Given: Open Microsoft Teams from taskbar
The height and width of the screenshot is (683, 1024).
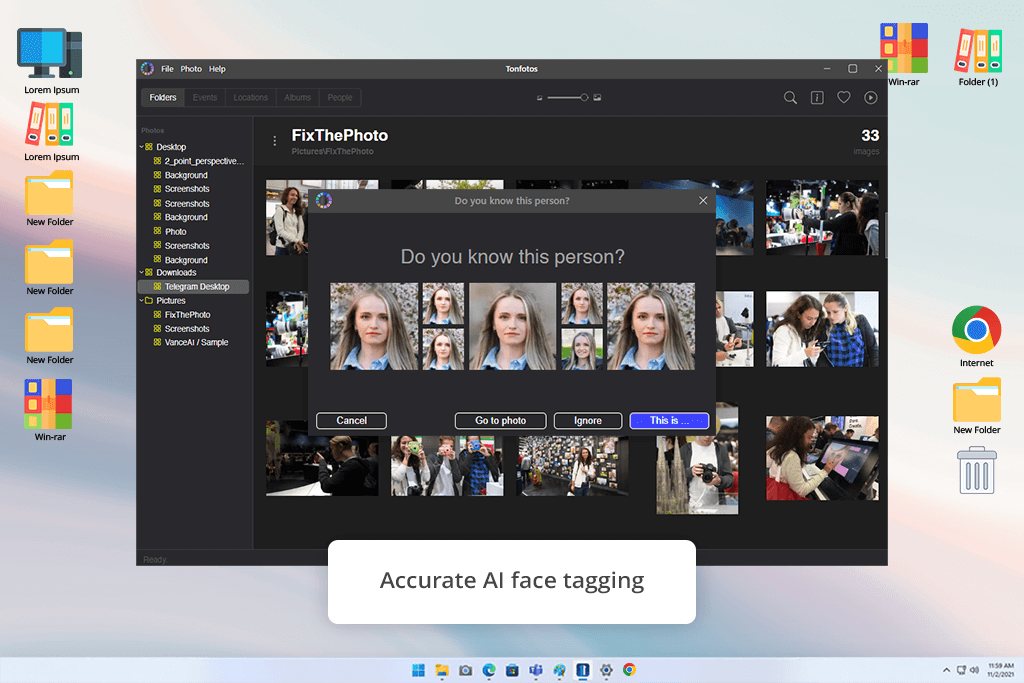Looking at the screenshot, I should pos(536,670).
